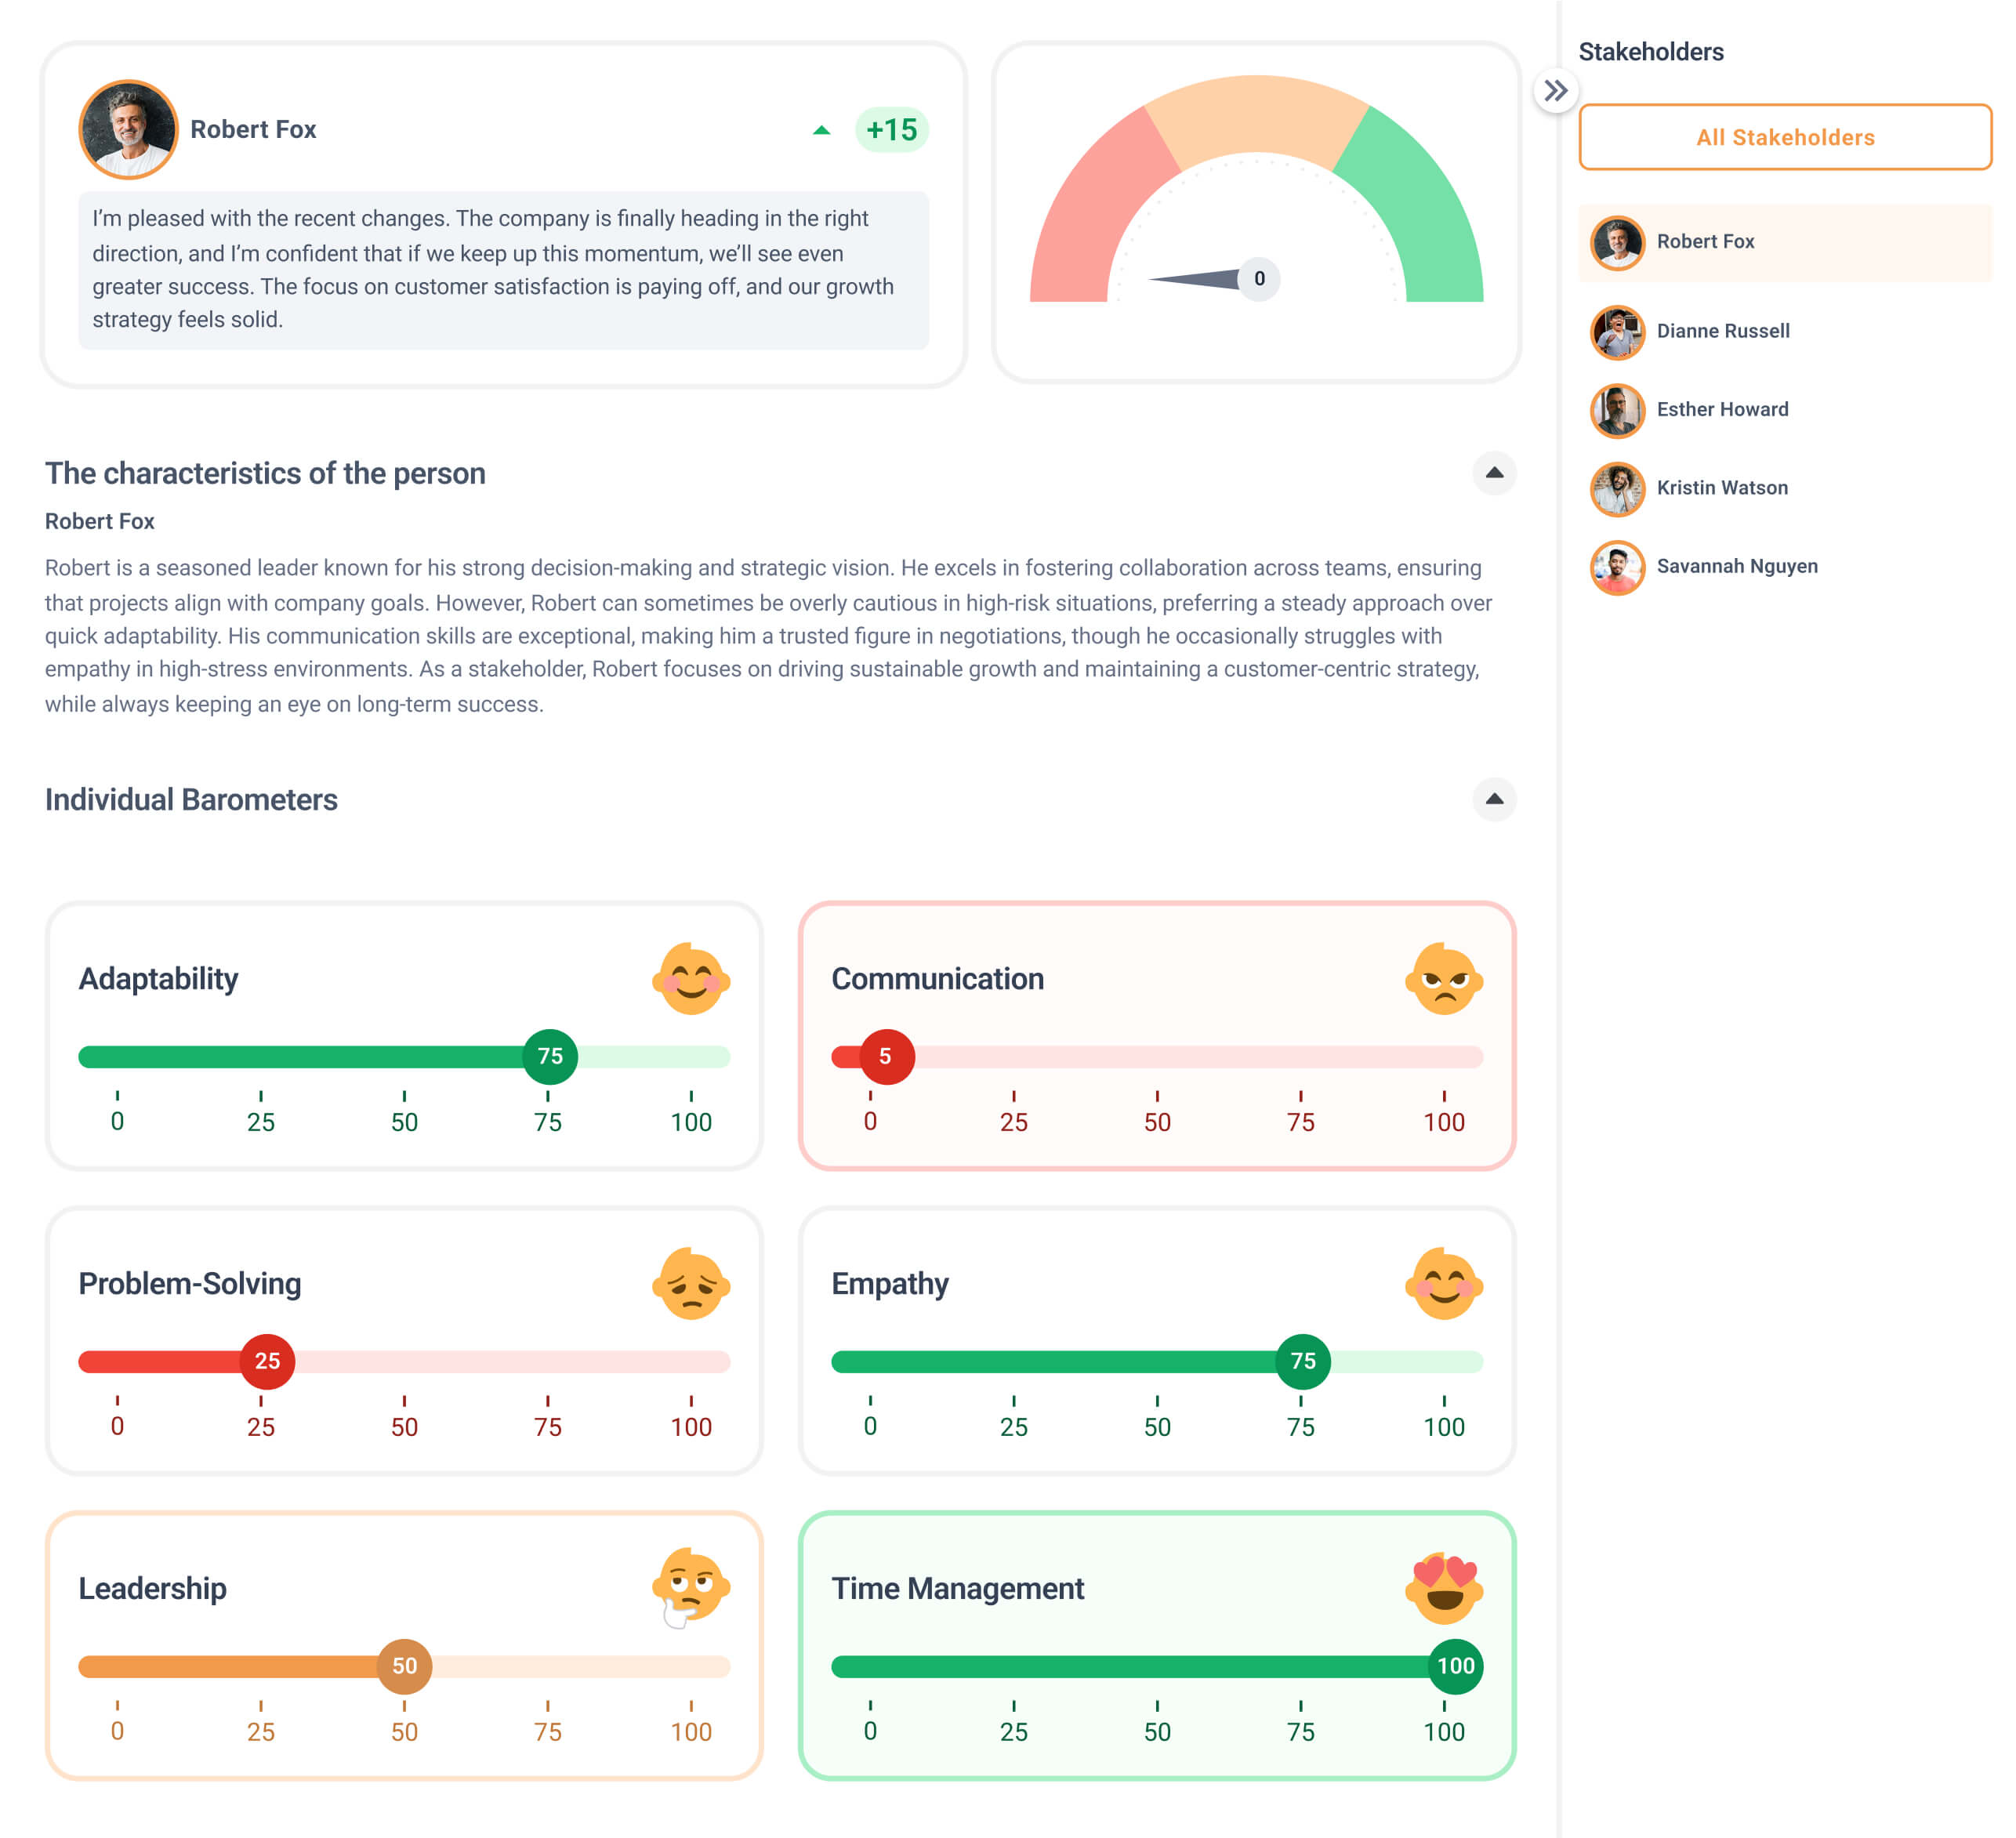This screenshot has height=1838, width=2016.
Task: Click the 25 tick label on Empathy scale
Action: coord(1014,1428)
